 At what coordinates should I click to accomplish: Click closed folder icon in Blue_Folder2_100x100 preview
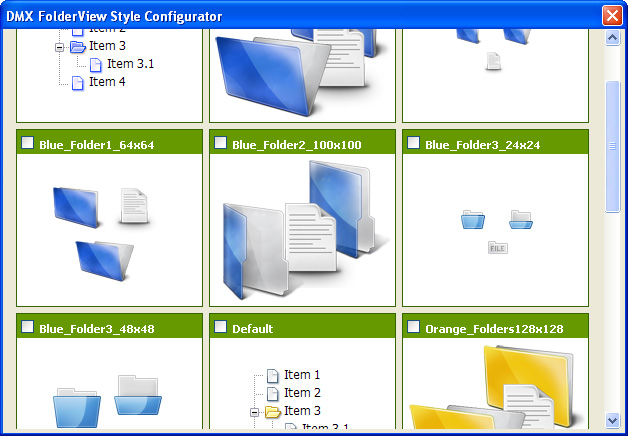(341, 209)
